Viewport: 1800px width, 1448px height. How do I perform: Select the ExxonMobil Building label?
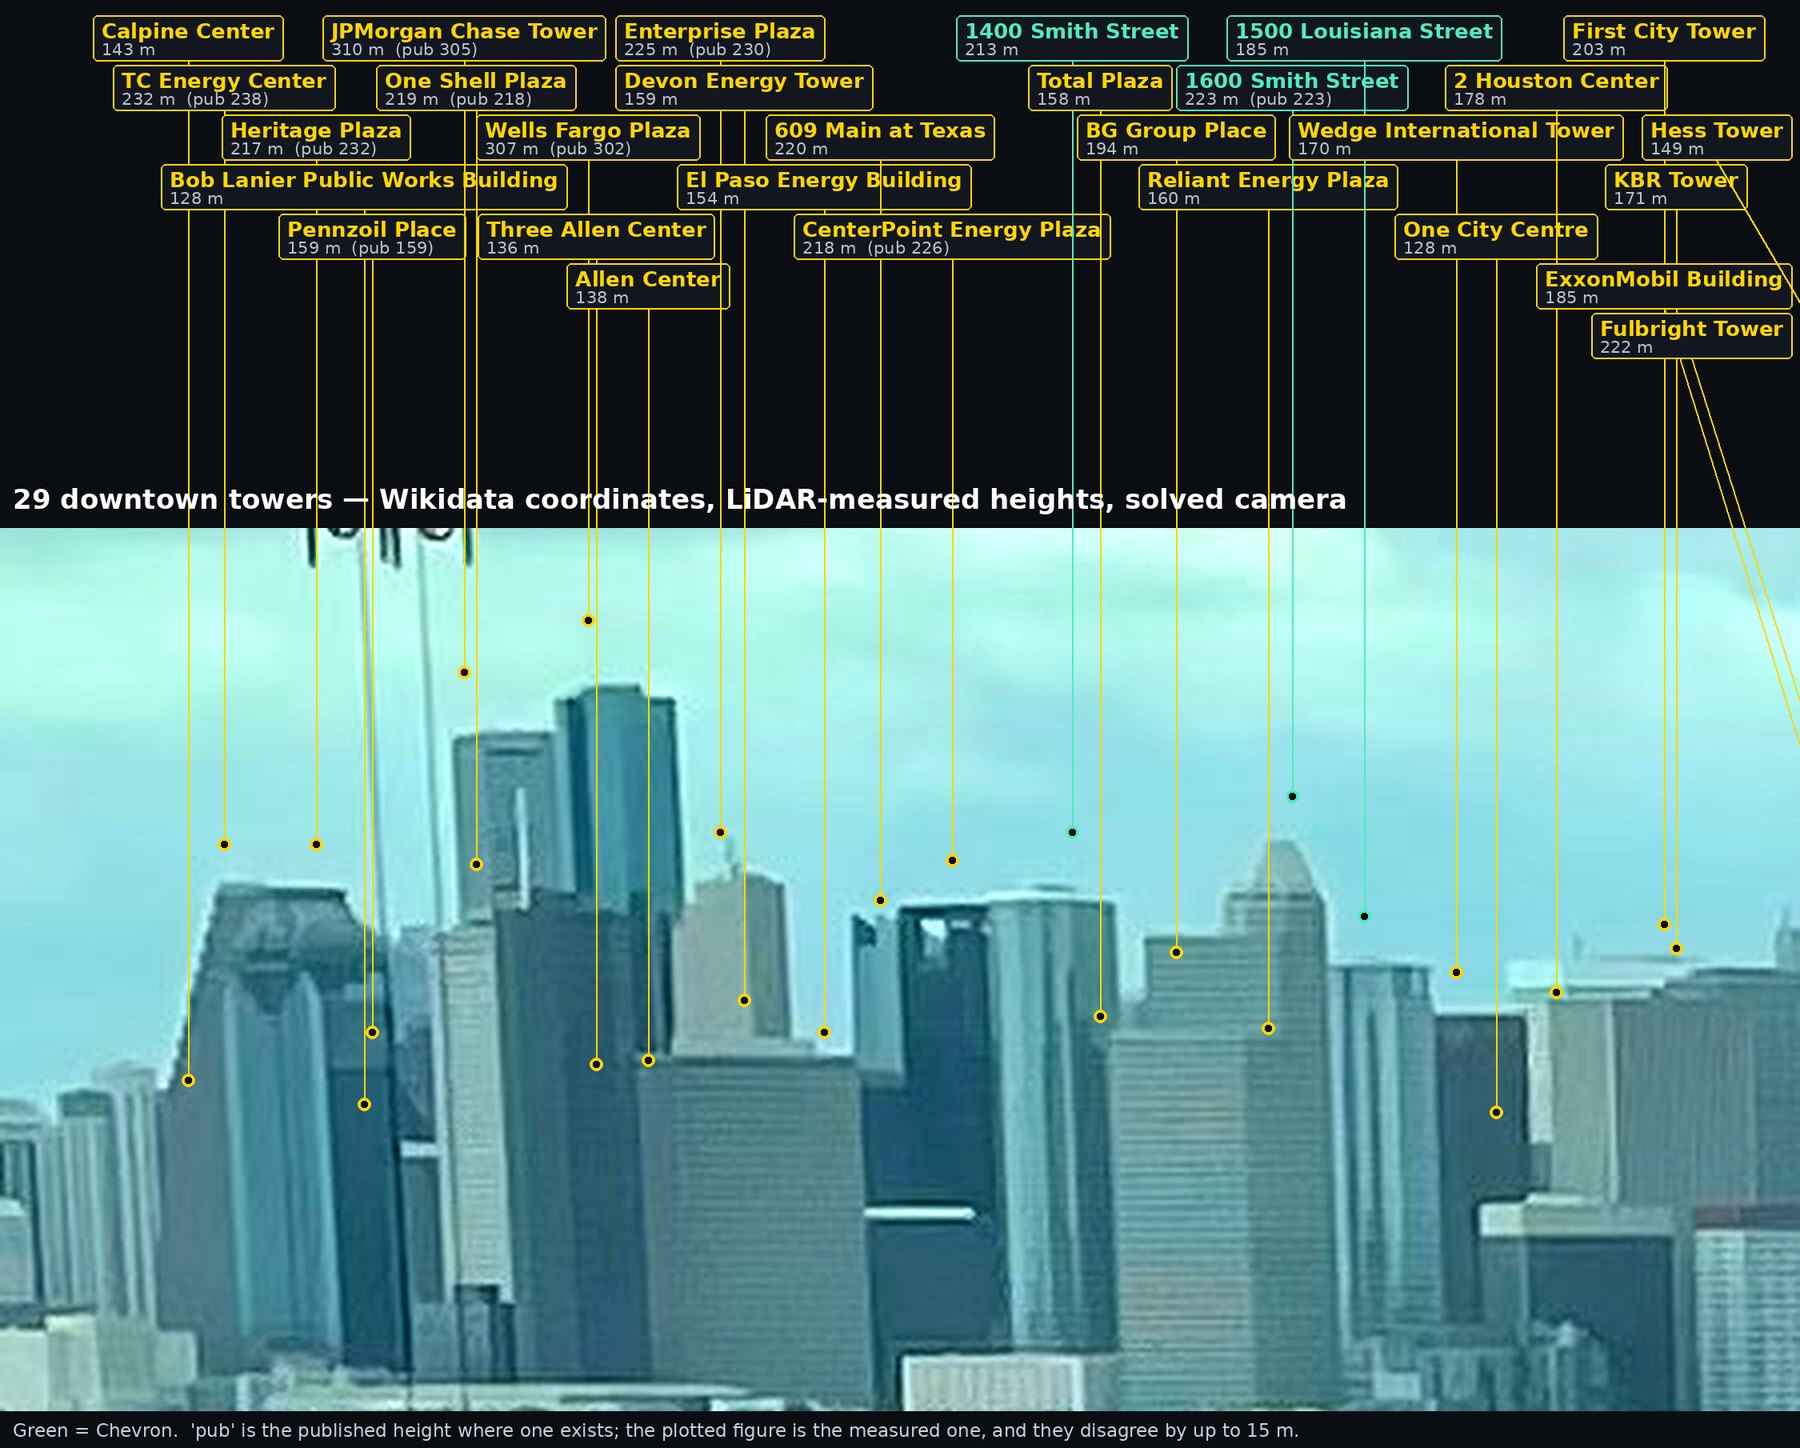[x=1664, y=286]
